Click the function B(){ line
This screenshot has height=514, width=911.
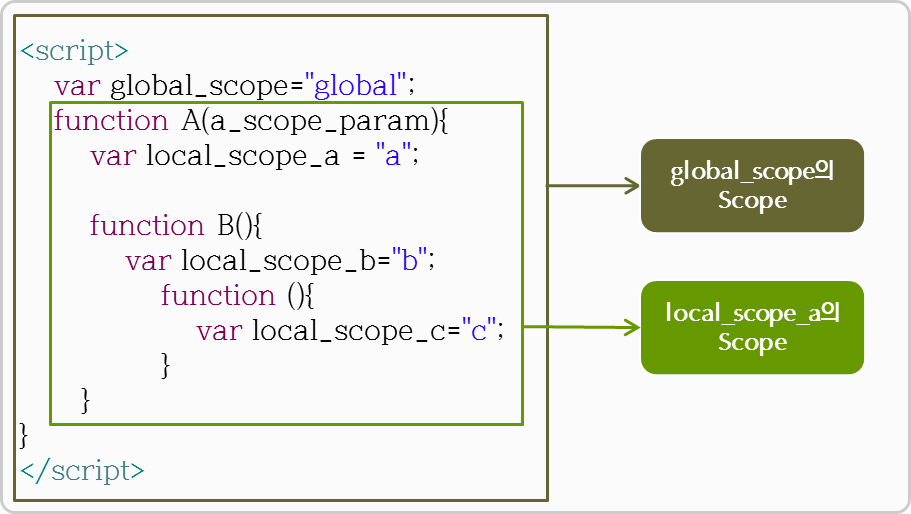[176, 225]
